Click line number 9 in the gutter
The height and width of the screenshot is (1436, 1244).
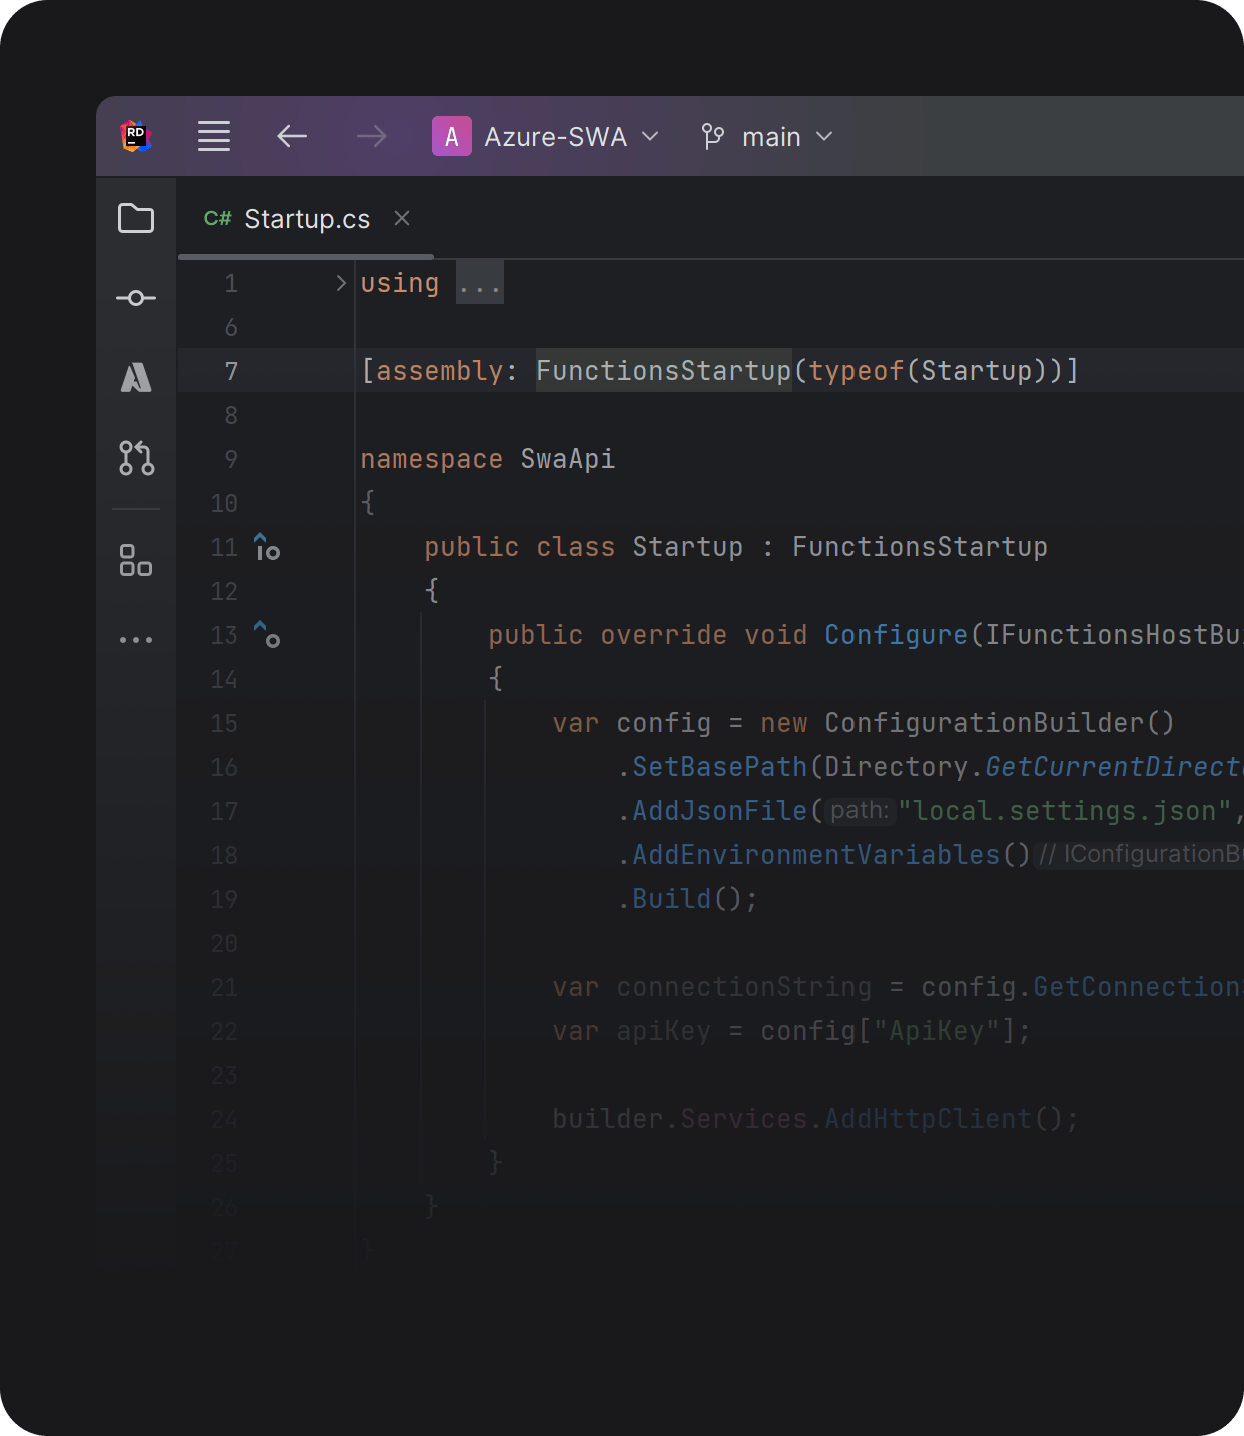click(x=231, y=459)
